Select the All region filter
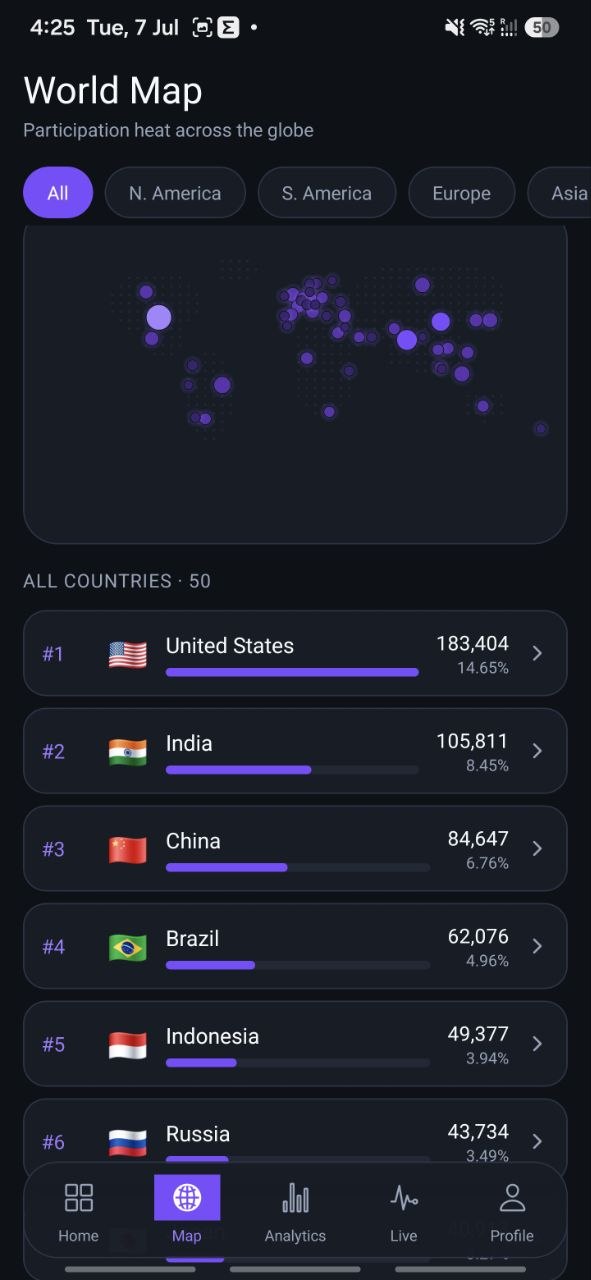The height and width of the screenshot is (1280, 591). coord(58,193)
